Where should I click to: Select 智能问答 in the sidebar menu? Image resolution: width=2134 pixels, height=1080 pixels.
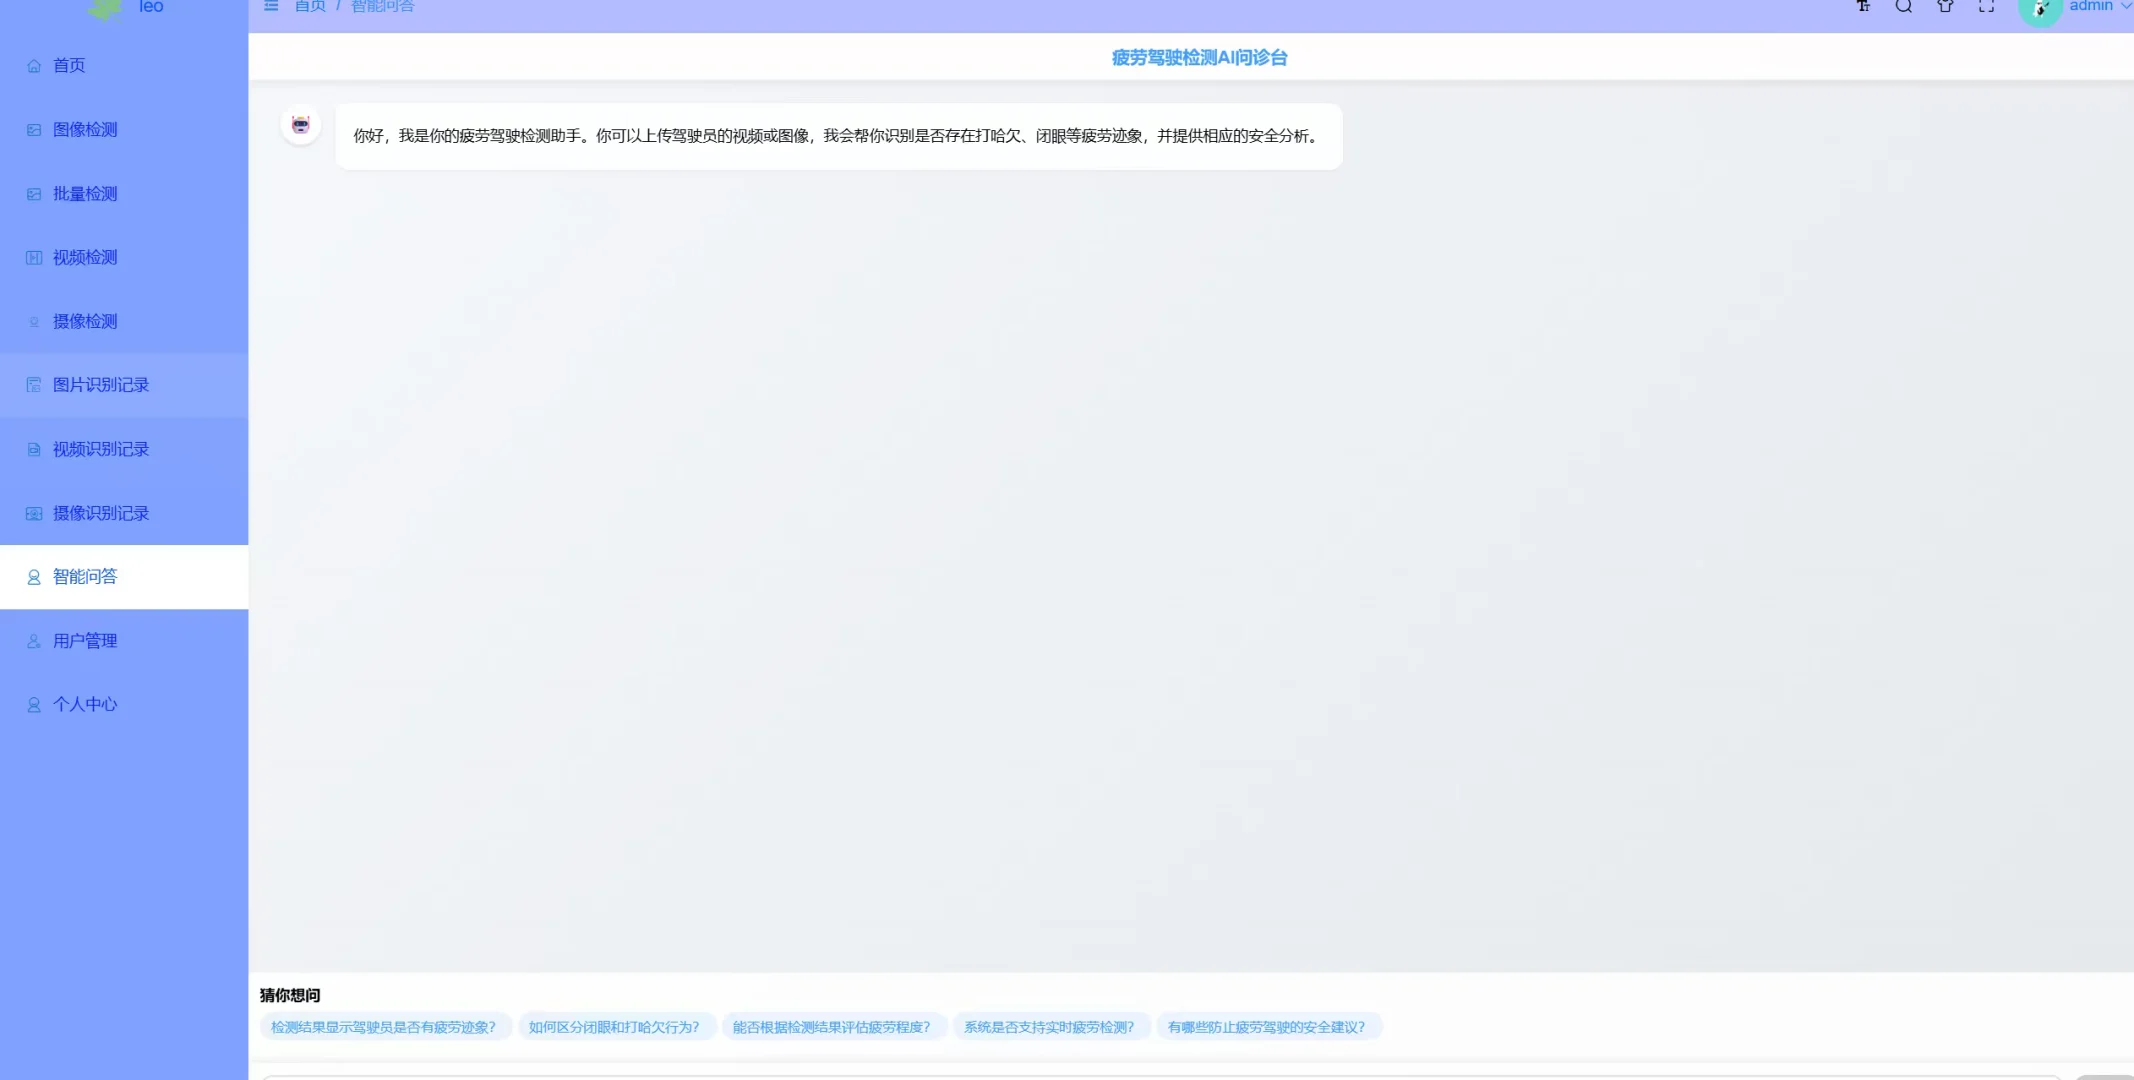point(84,576)
